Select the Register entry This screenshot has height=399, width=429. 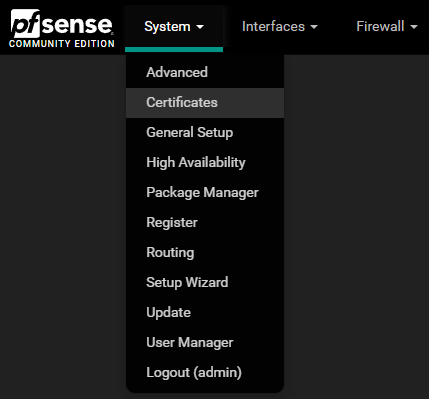[x=205, y=222]
